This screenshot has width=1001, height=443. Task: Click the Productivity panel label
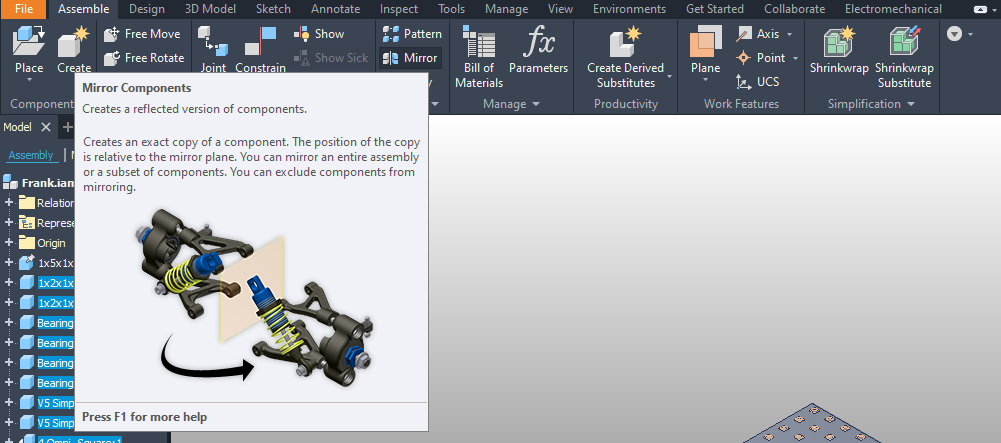(x=626, y=103)
